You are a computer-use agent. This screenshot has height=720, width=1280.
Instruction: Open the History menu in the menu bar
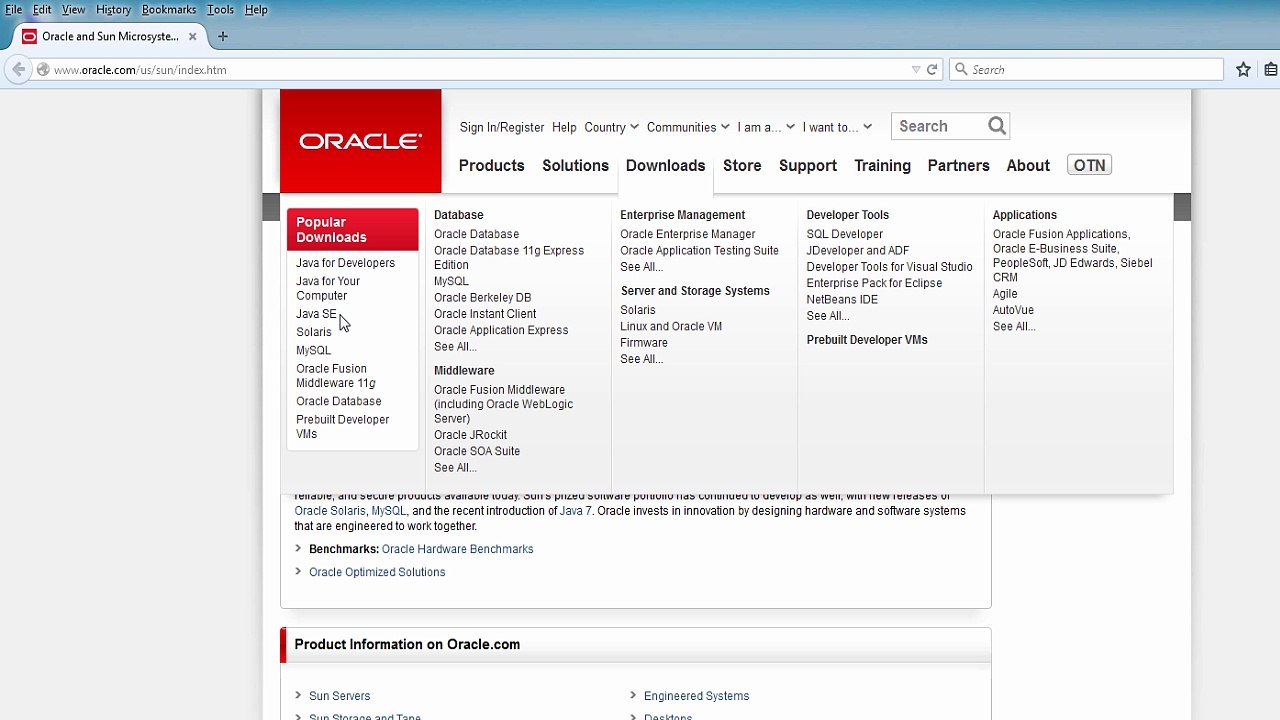point(113,10)
